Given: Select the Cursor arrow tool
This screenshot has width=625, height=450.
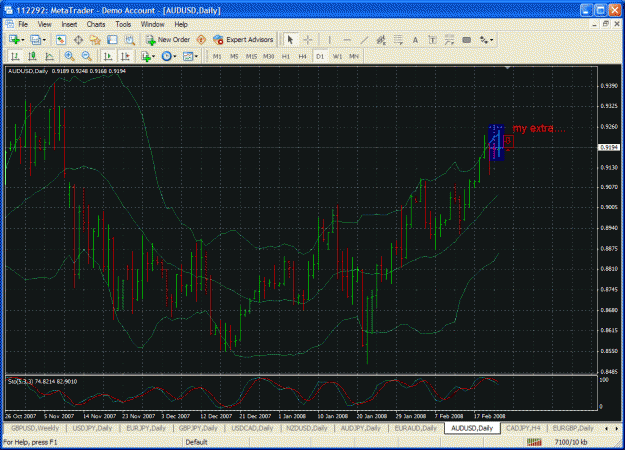Looking at the screenshot, I should tap(290, 39).
